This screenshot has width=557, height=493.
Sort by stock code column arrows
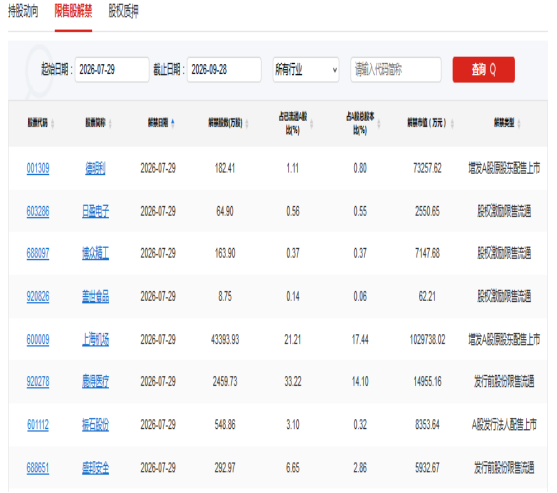[53, 124]
